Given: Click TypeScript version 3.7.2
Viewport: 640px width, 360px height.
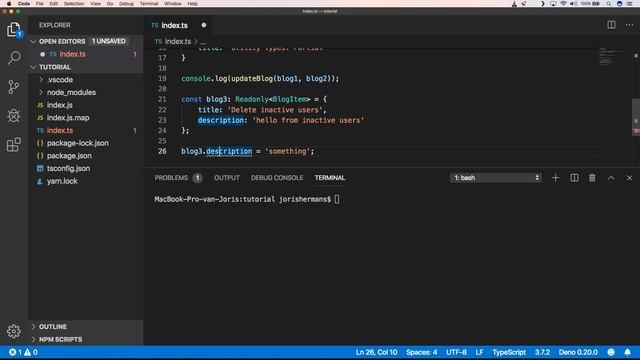Looking at the screenshot, I should coord(542,352).
